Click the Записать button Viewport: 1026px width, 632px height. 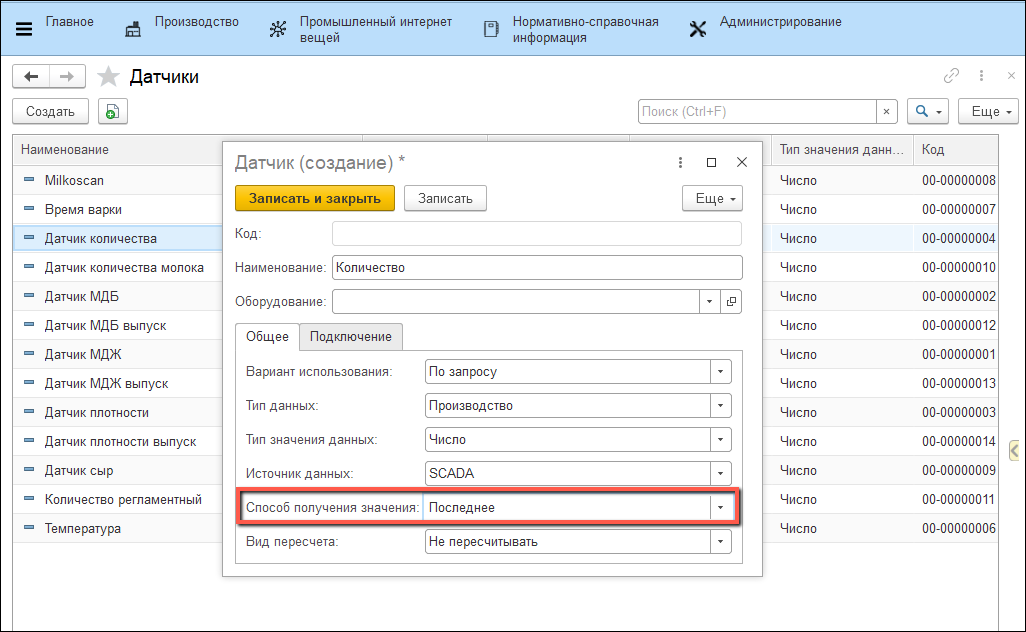pyautogui.click(x=444, y=198)
